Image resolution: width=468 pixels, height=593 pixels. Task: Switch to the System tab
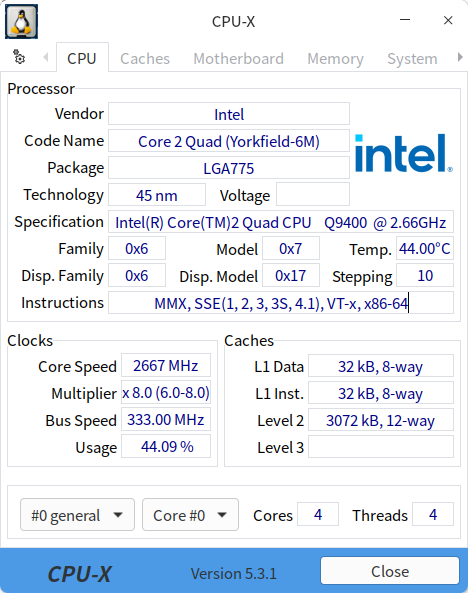click(x=412, y=59)
